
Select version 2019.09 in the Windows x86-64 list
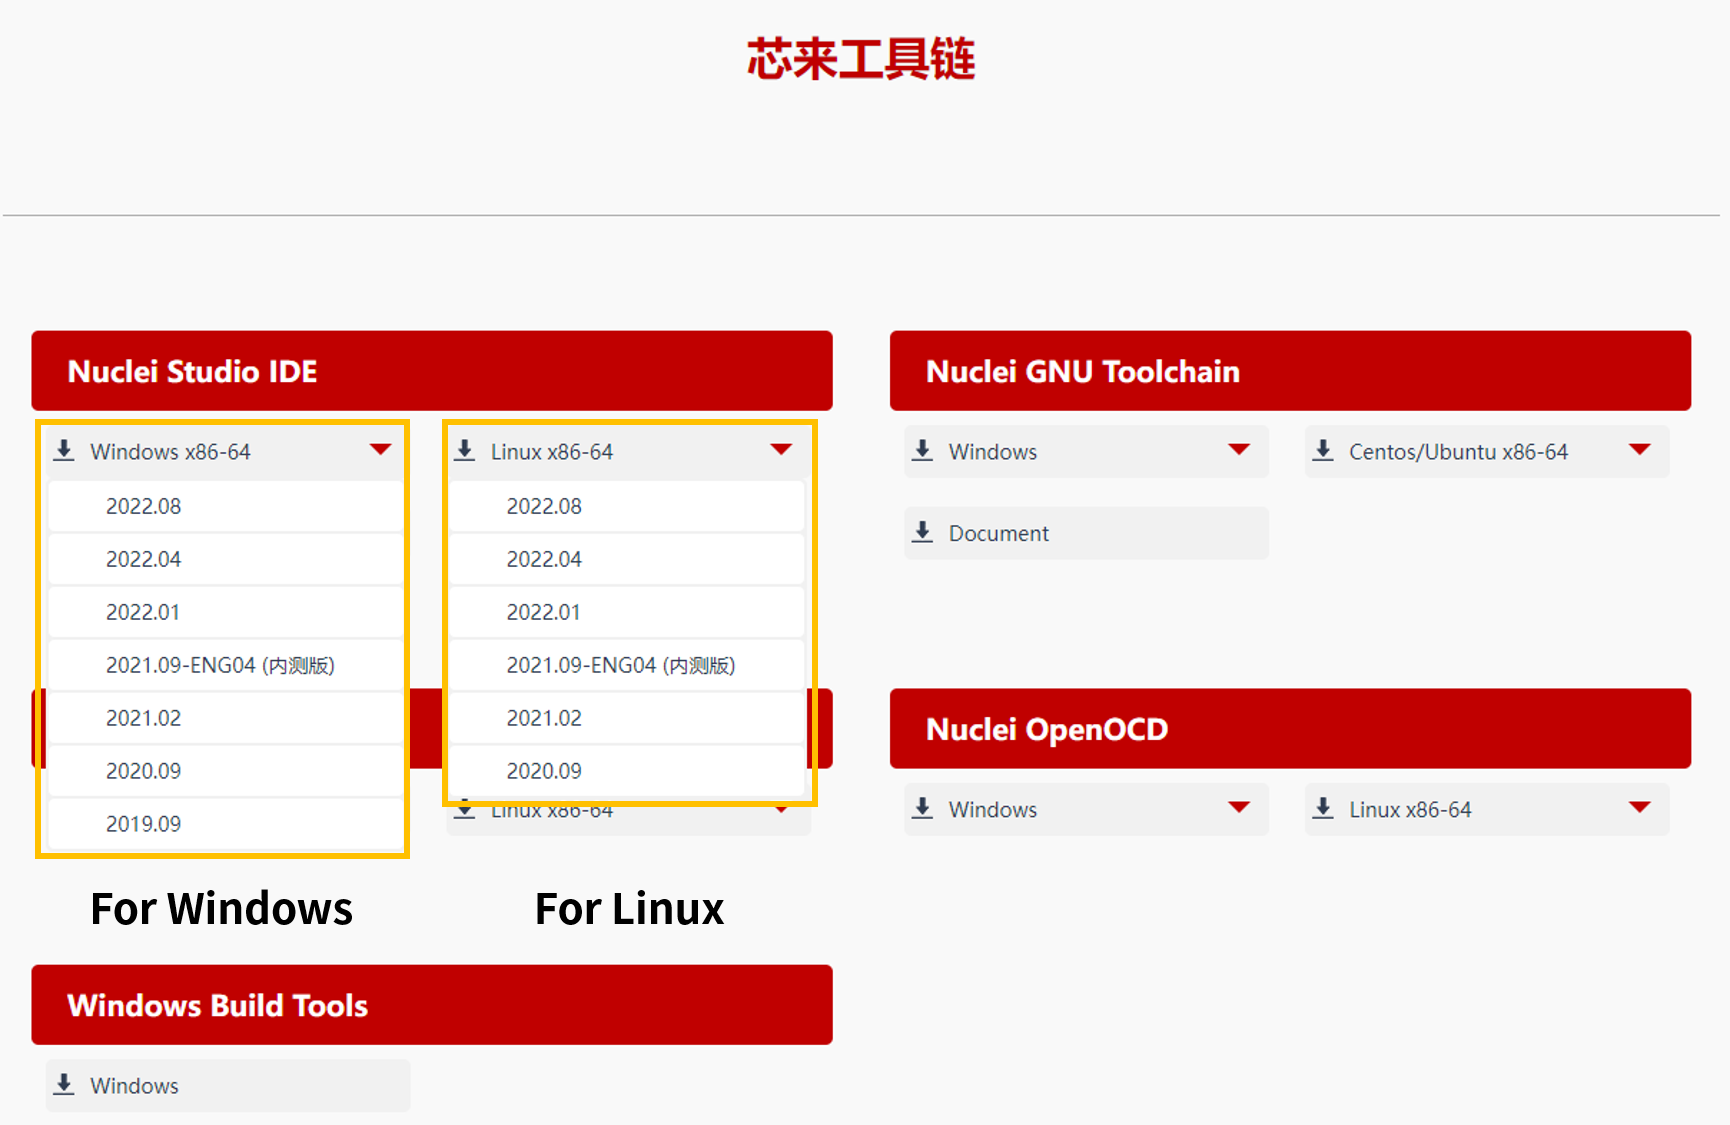tap(225, 824)
